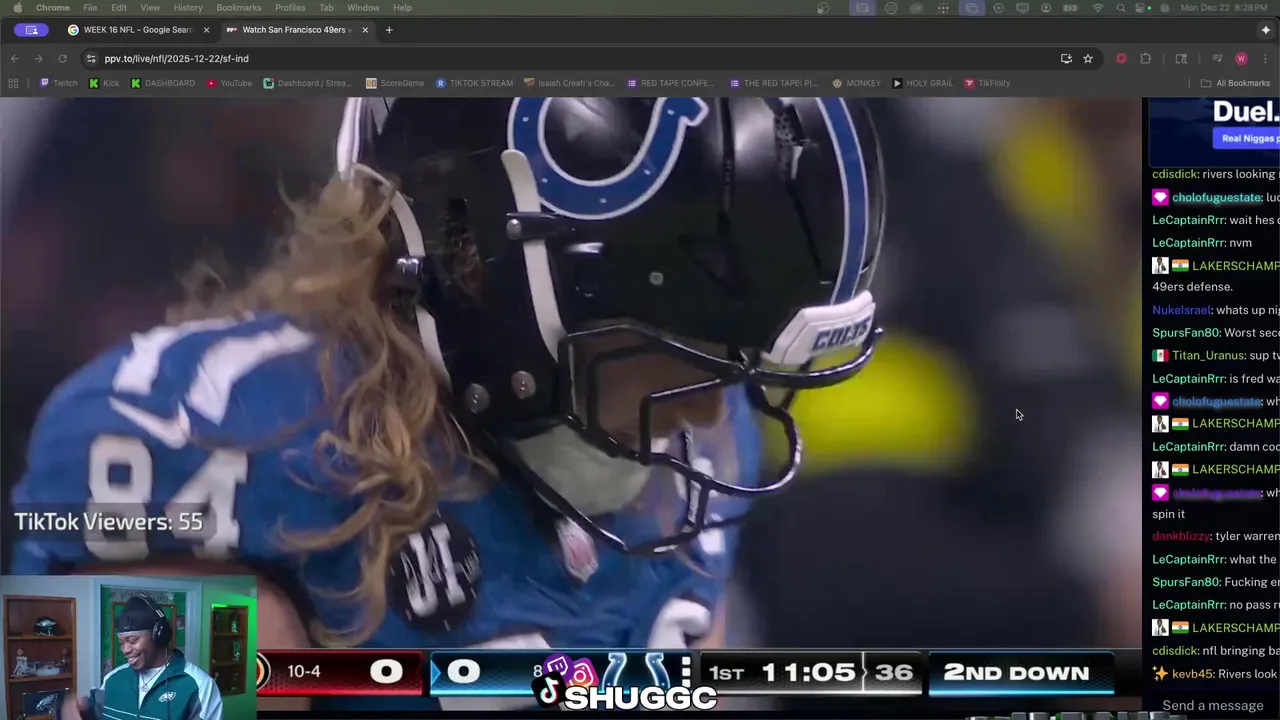Click the TikTok Viewers: 55 overlay

108,521
